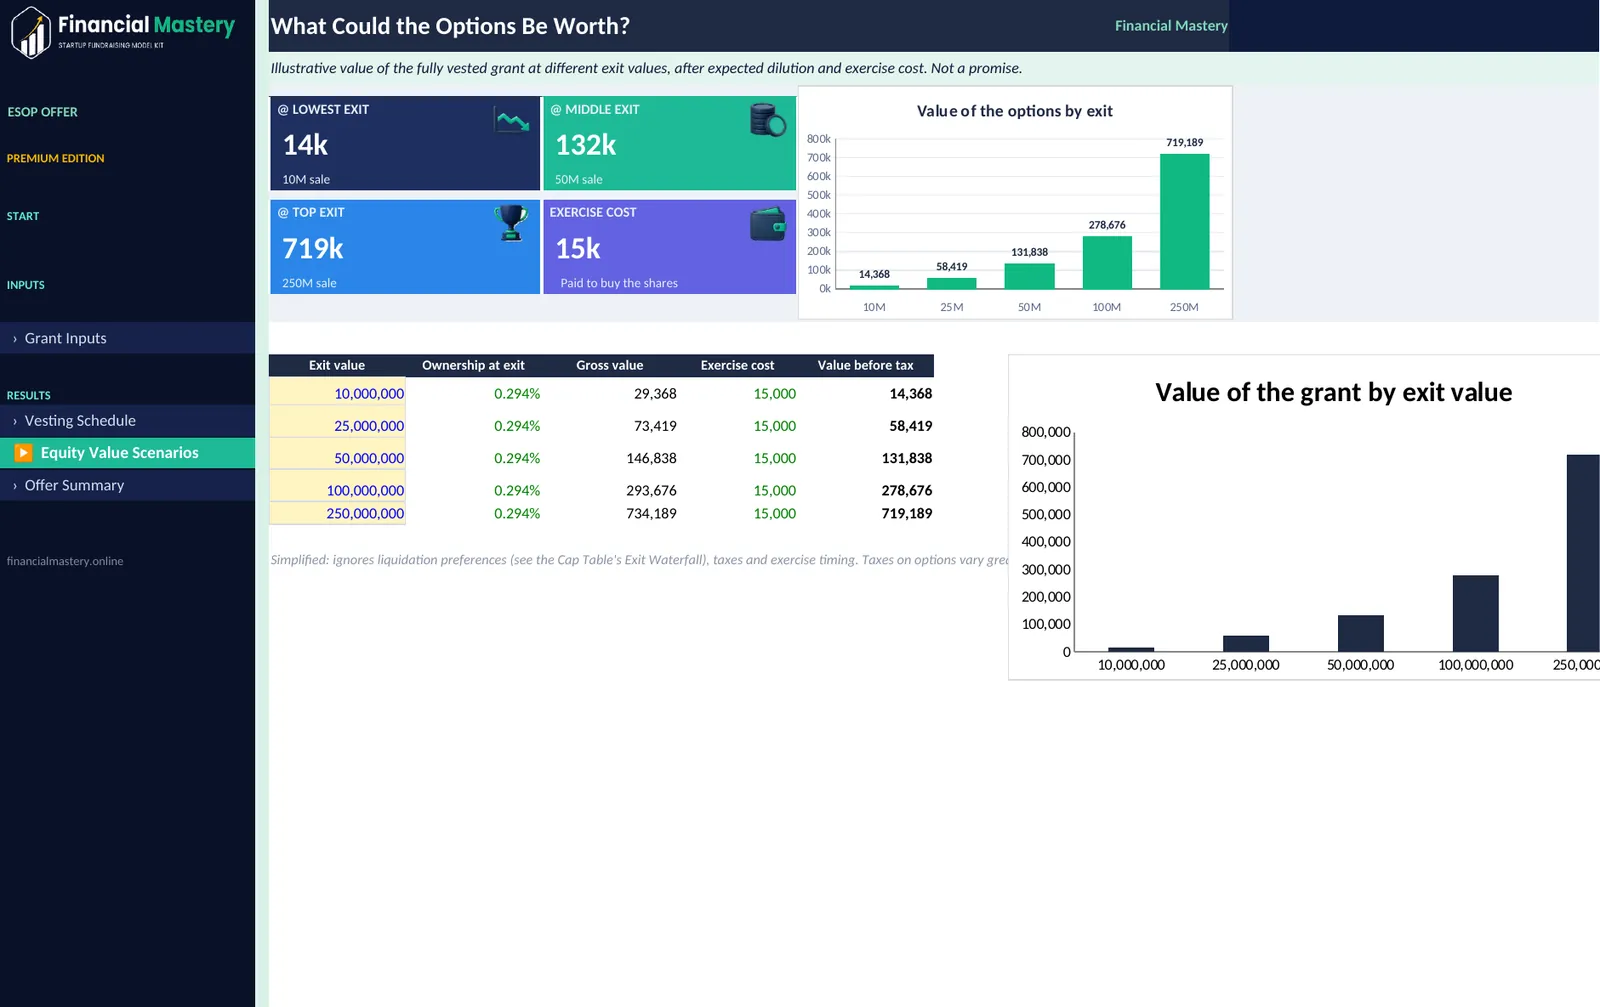Select the 10,000,000 exit value input cell
Screen dimensions: 1600x1007
(337, 393)
